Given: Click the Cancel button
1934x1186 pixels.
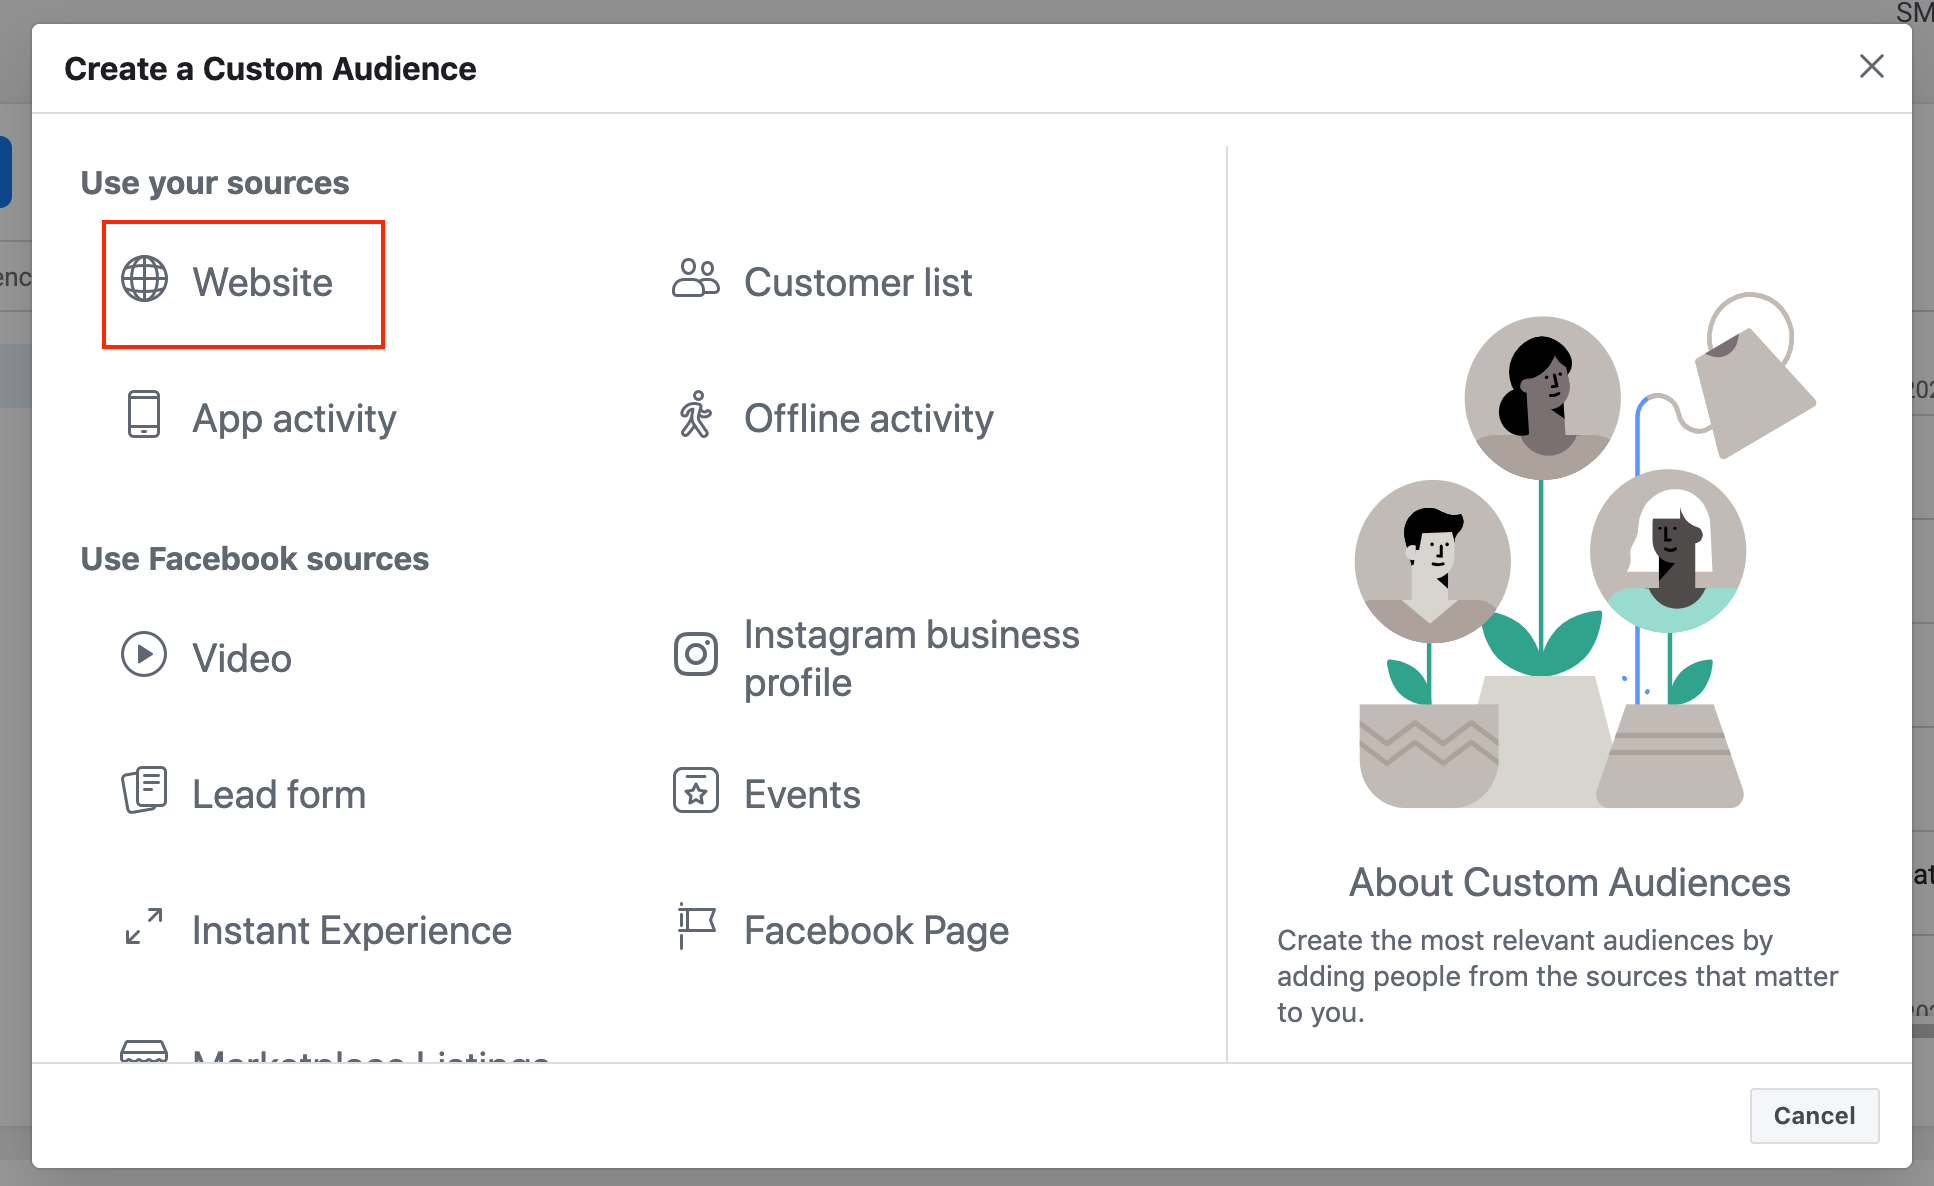Looking at the screenshot, I should [1814, 1115].
